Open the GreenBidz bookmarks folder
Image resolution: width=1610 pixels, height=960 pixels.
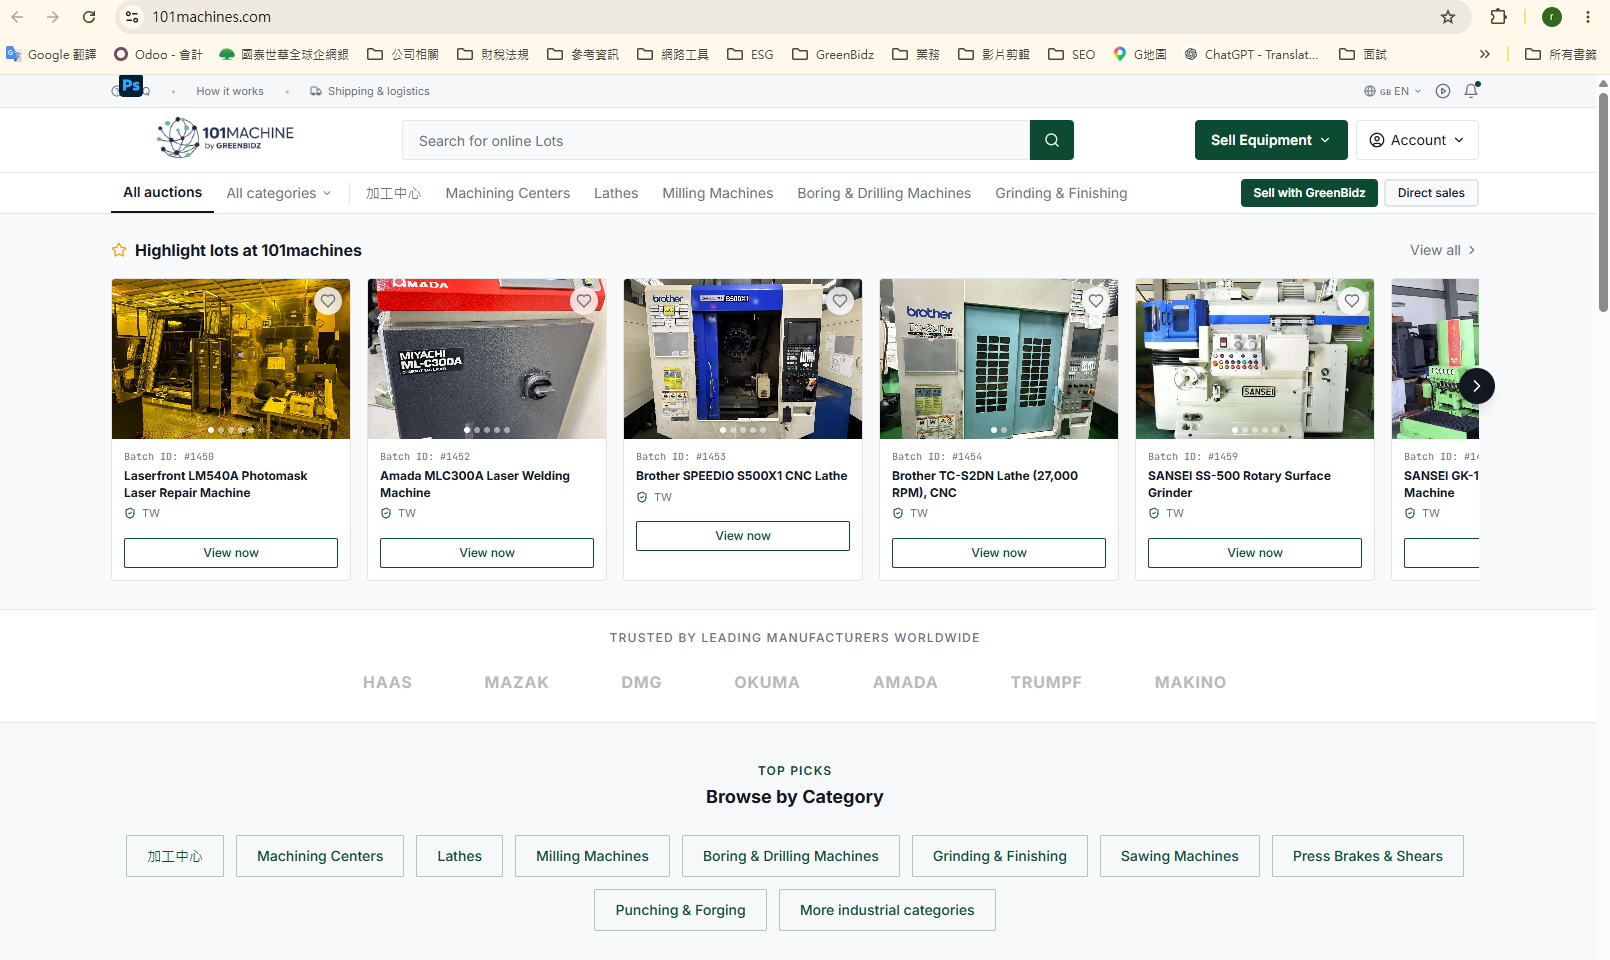pos(833,54)
